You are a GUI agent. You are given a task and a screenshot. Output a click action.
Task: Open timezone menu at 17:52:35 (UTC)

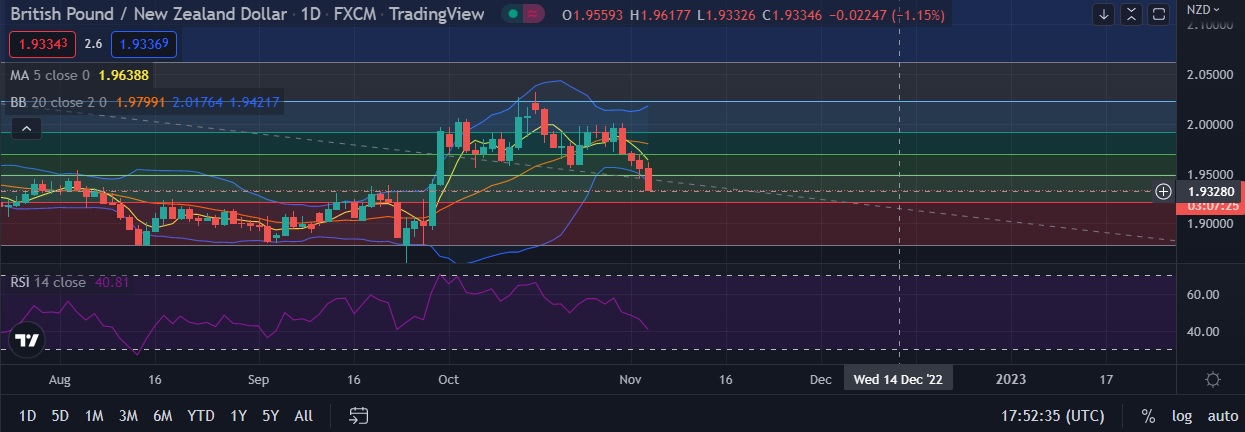pyautogui.click(x=1051, y=416)
